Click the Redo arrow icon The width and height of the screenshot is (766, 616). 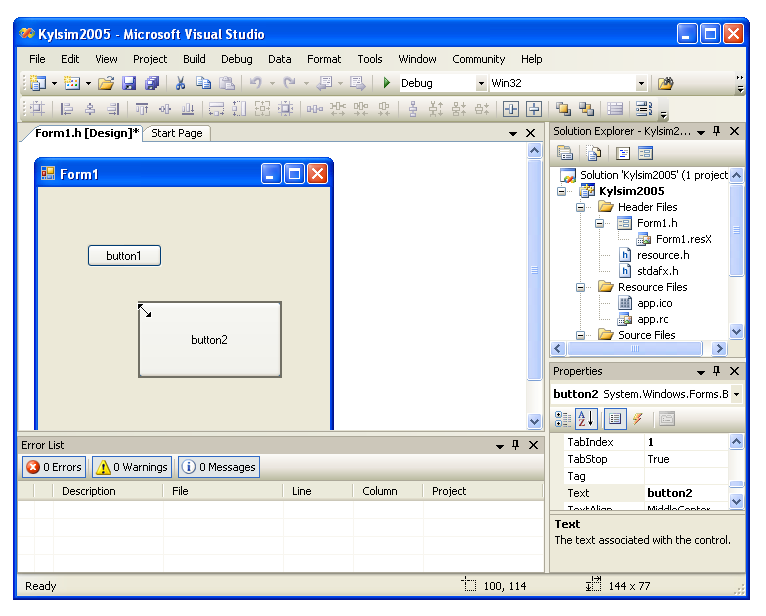click(290, 83)
